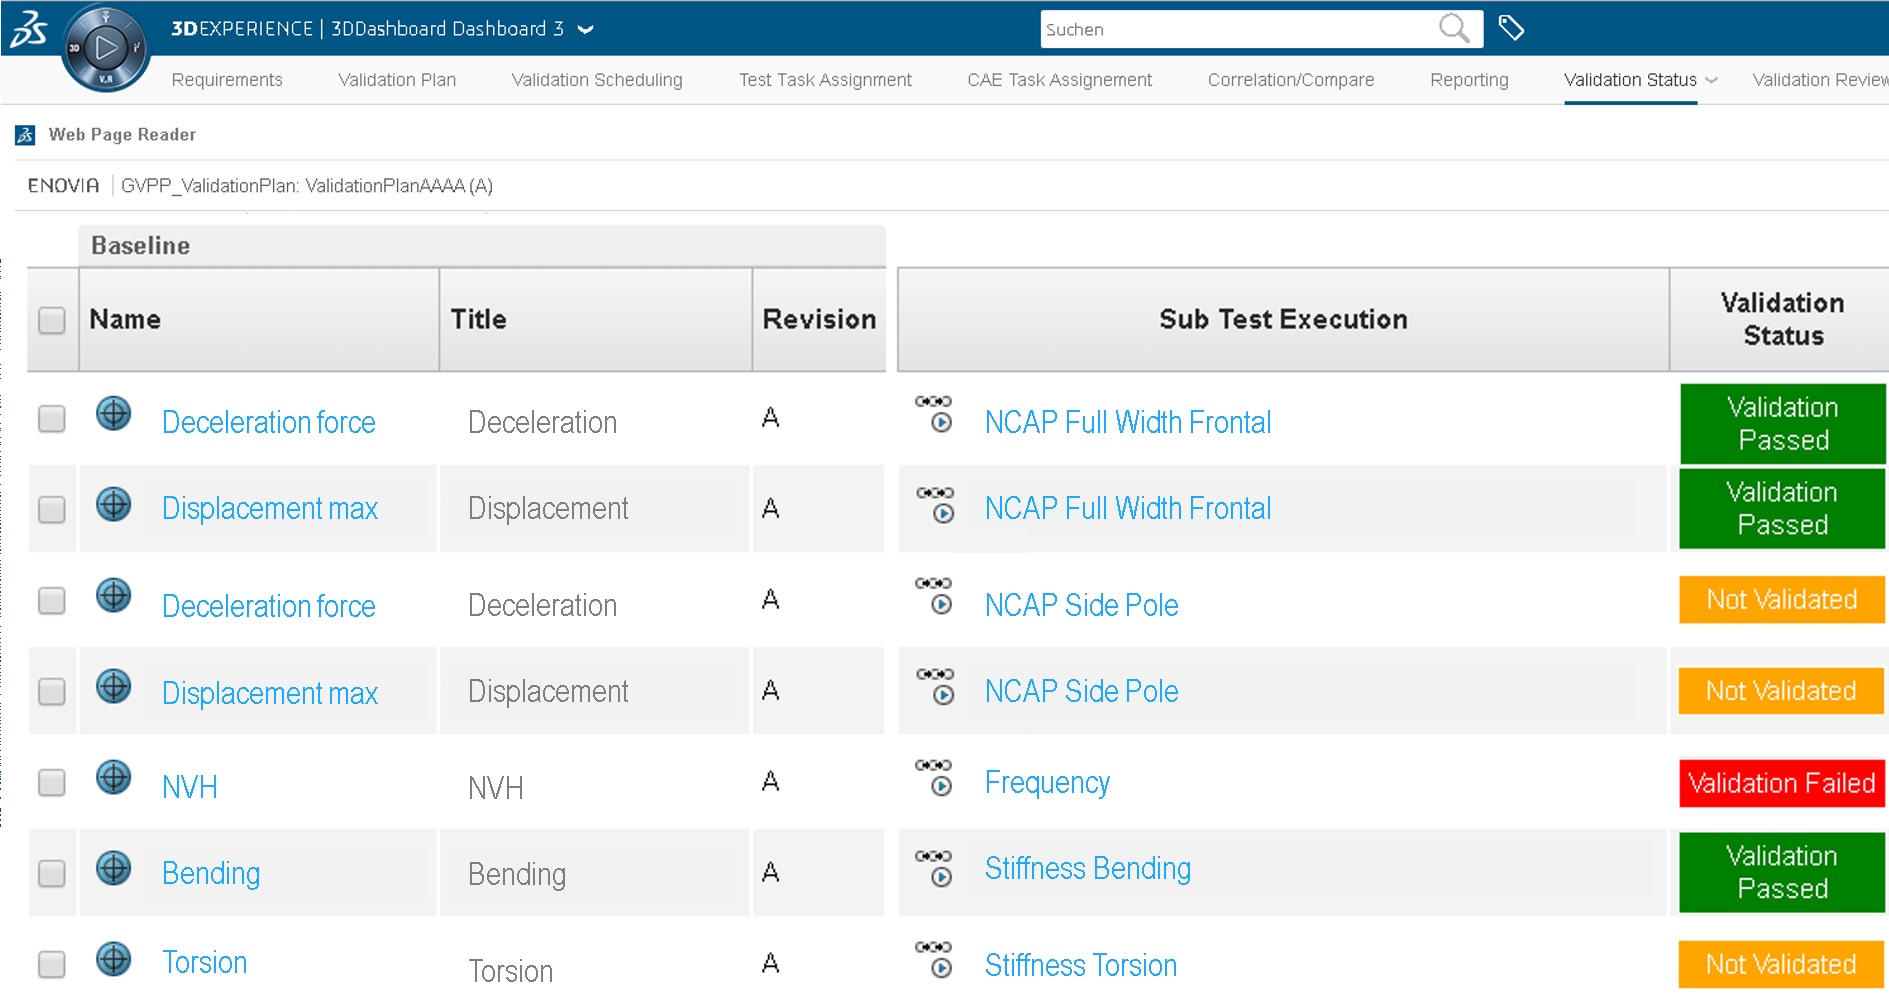Click the Web Page Reader widget icon
This screenshot has width=1889, height=1007.
point(26,135)
